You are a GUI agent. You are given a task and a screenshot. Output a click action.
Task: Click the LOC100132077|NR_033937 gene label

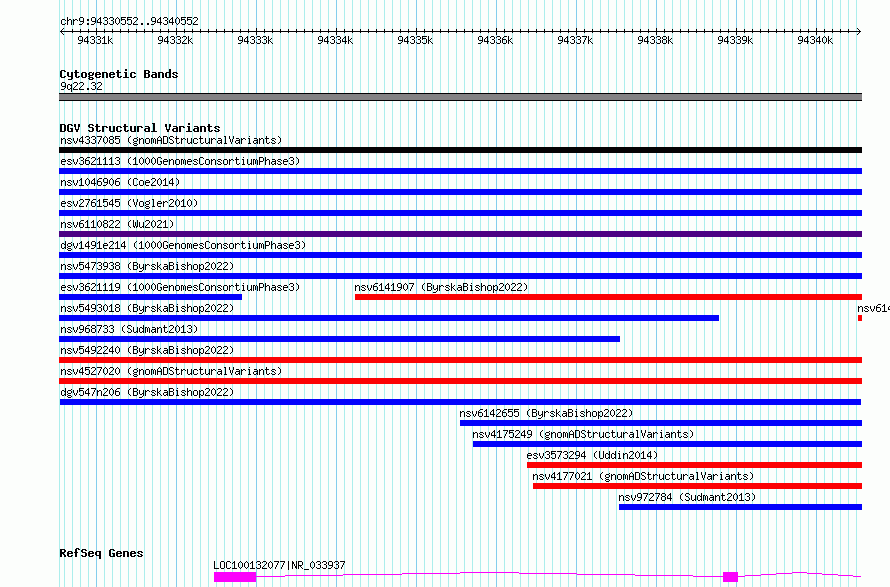pyautogui.click(x=279, y=565)
